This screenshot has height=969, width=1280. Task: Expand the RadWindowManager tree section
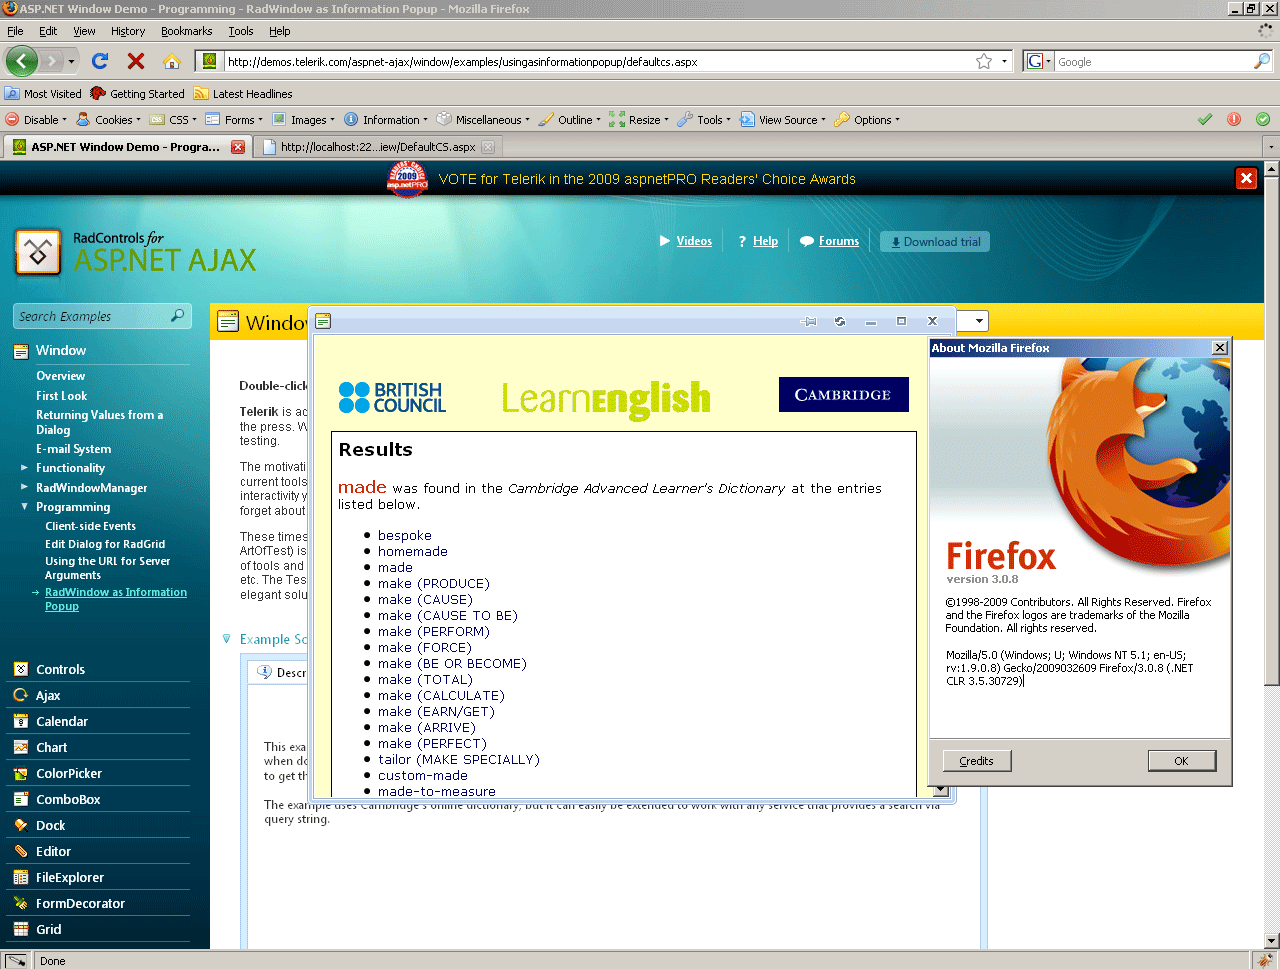pyautogui.click(x=24, y=487)
